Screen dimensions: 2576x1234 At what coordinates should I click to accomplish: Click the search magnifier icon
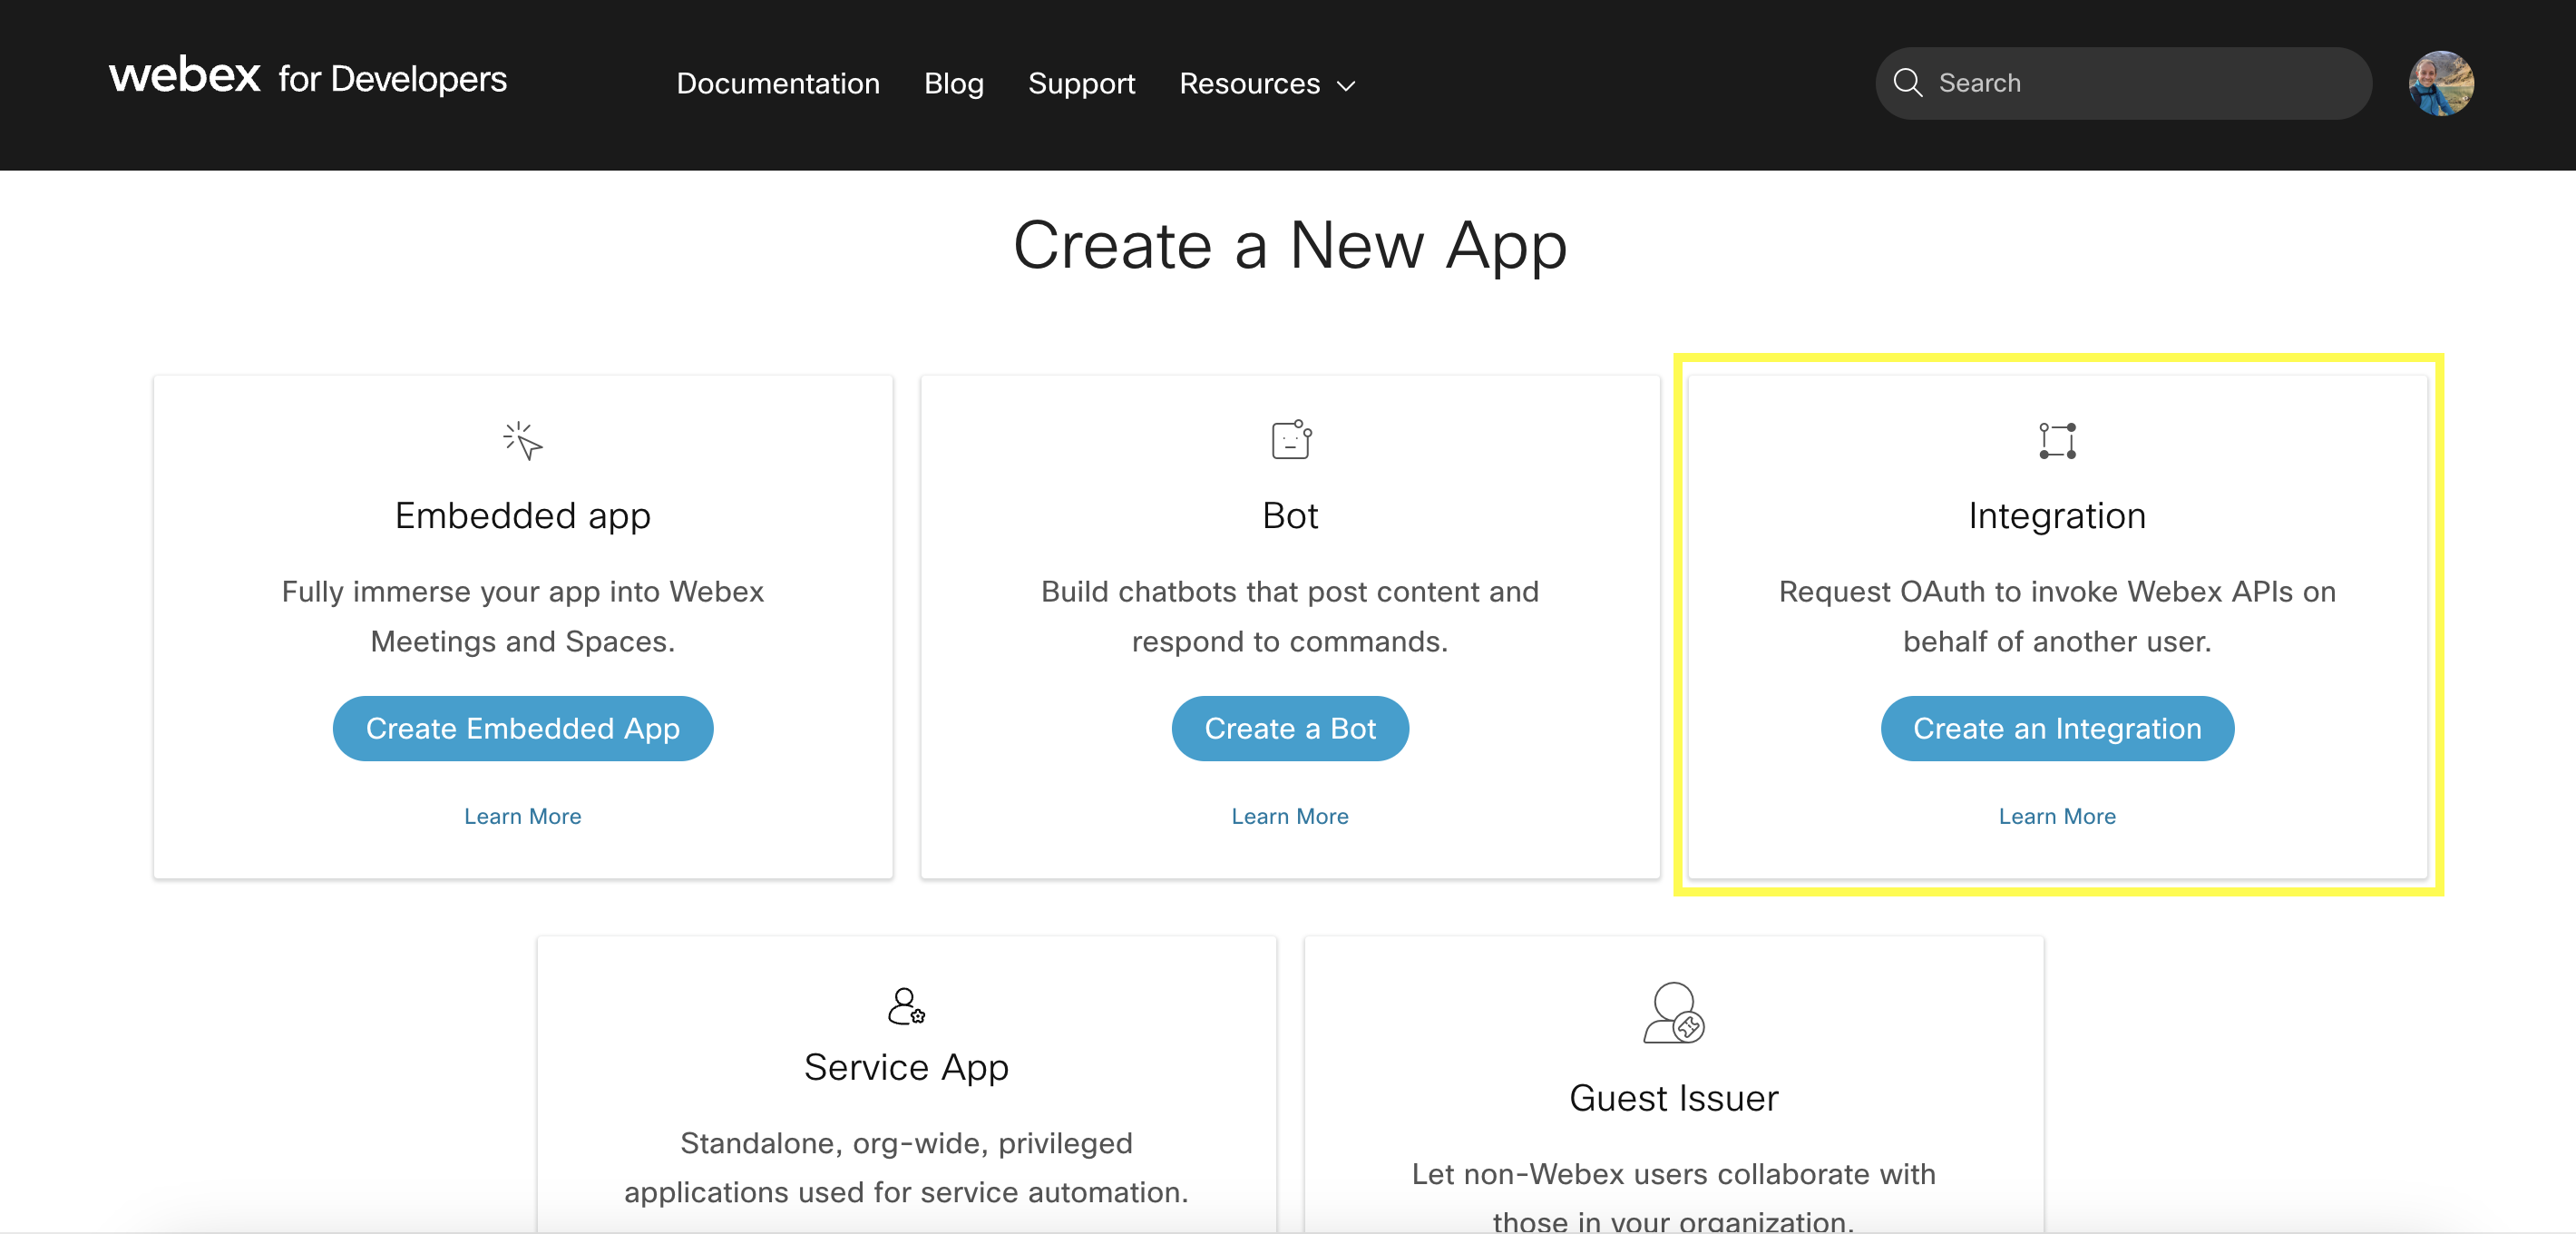tap(1908, 83)
